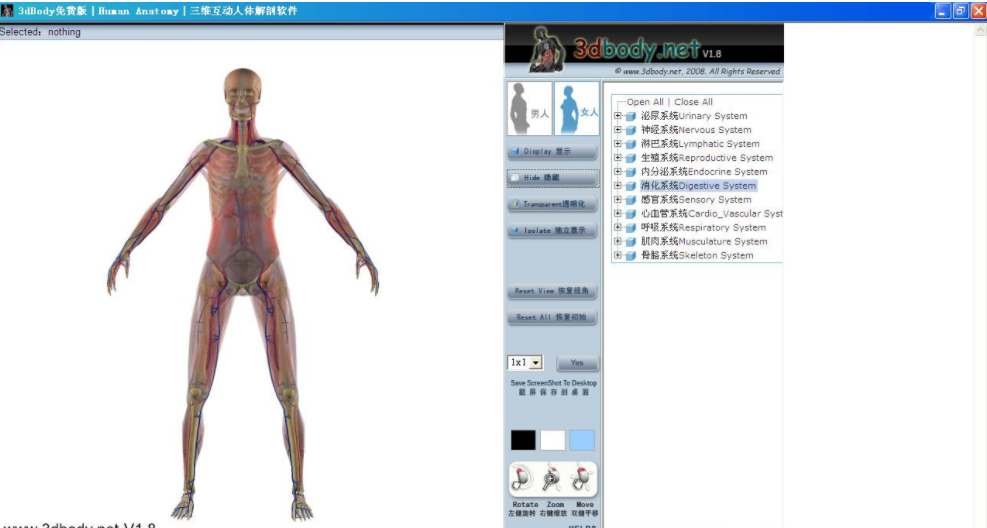Click the Rotate mouse control icon
Viewport: 987px width, 528px height.
[522, 480]
